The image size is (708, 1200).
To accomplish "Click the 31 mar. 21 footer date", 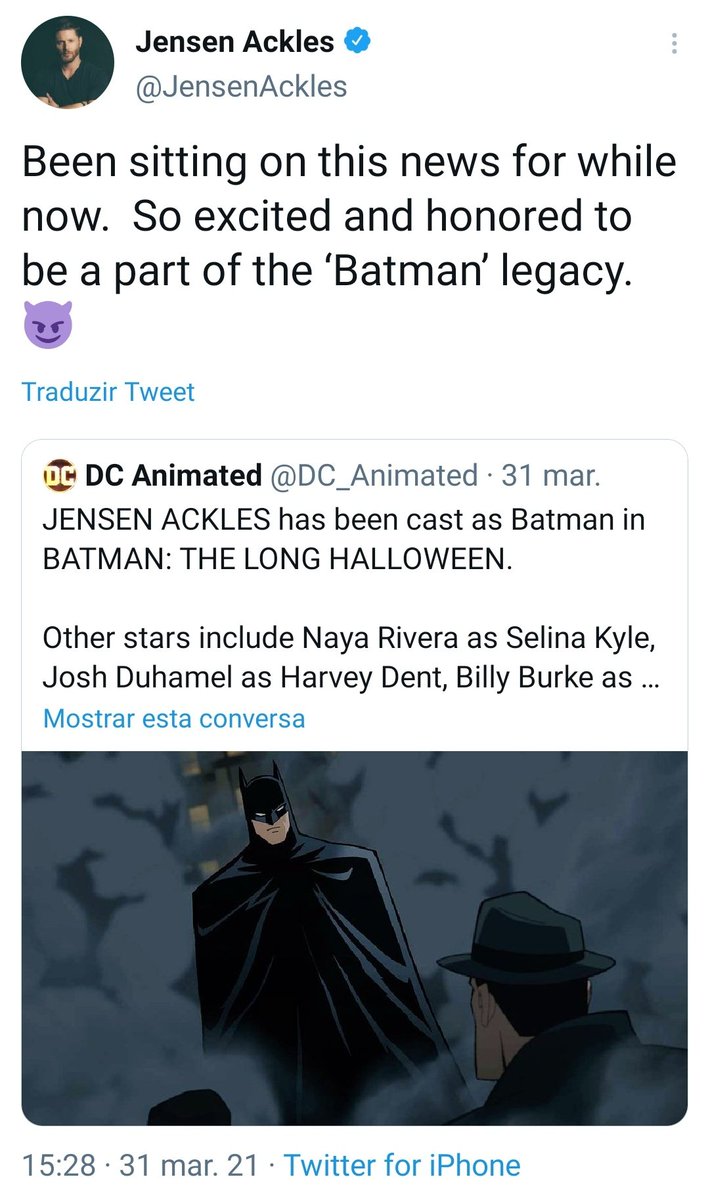I will [186, 1165].
